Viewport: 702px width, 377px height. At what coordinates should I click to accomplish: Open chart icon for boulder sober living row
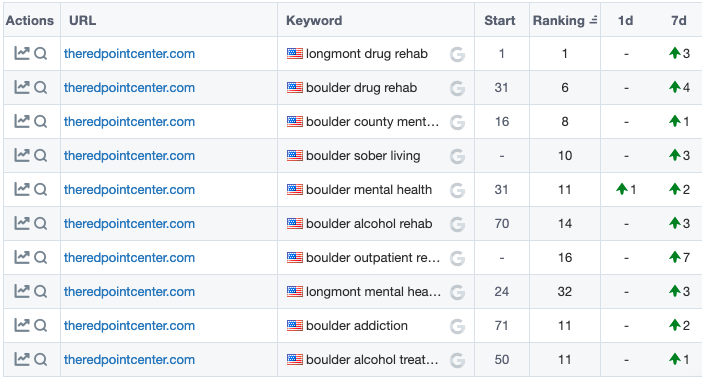pos(21,155)
